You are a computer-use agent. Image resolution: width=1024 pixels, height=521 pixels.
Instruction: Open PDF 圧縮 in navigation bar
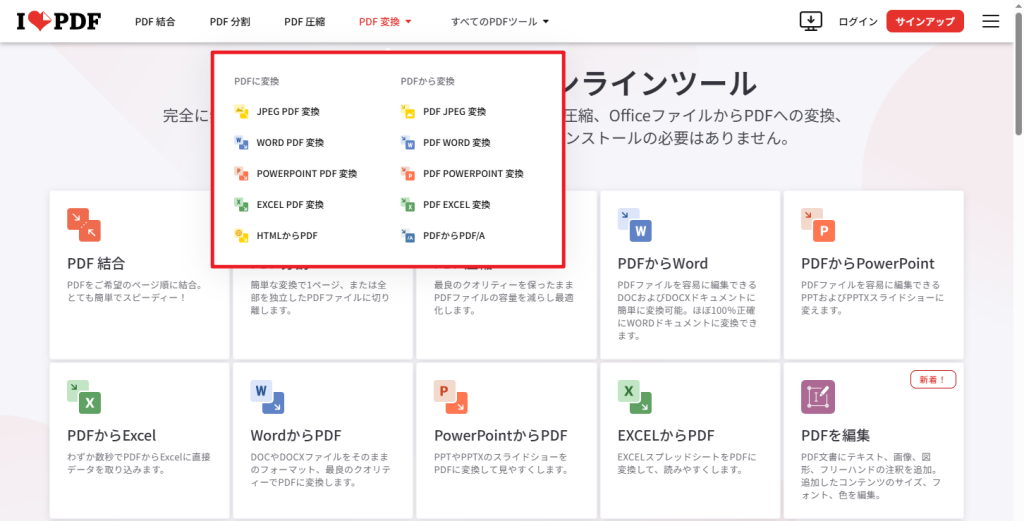click(x=304, y=21)
